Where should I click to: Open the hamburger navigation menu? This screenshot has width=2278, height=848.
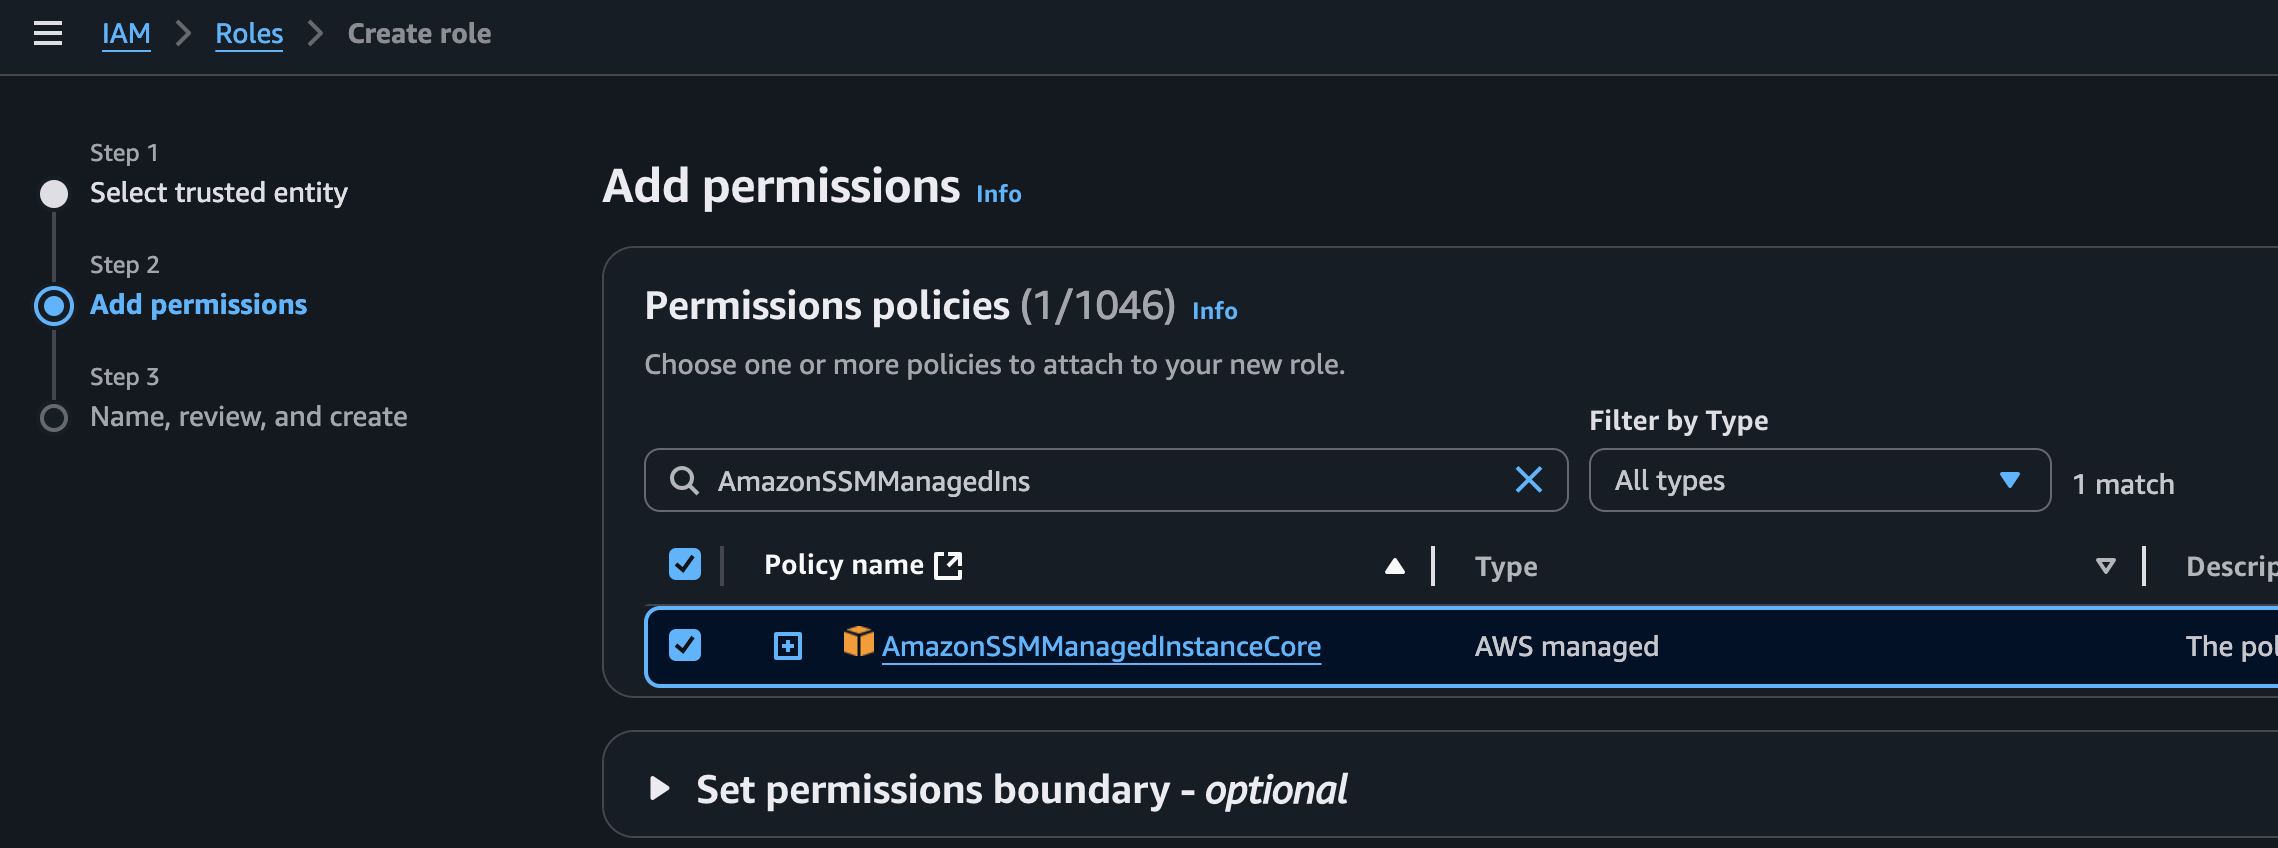(x=47, y=33)
